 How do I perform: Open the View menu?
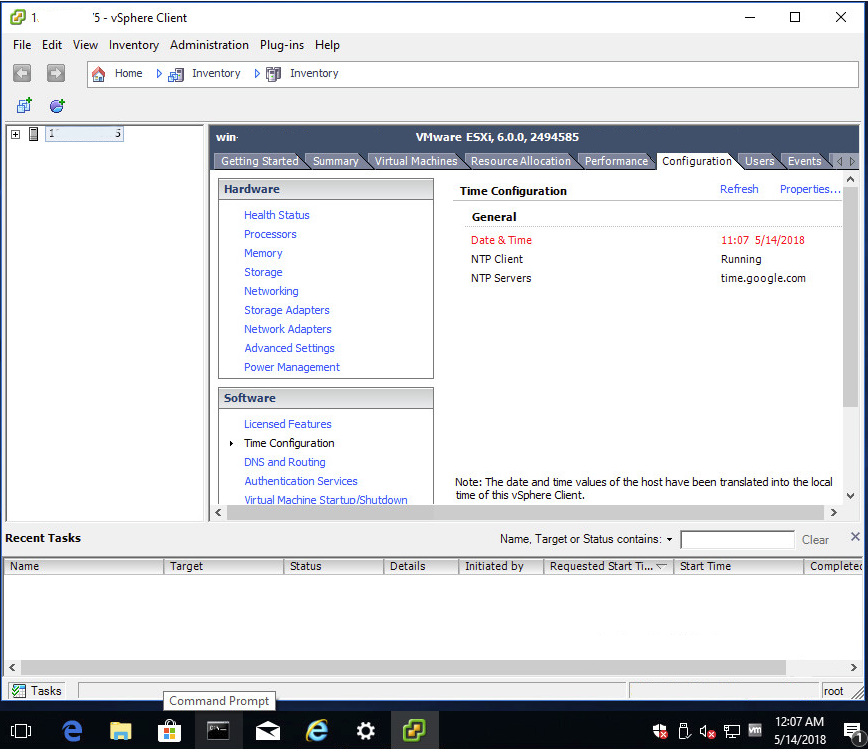pos(85,45)
